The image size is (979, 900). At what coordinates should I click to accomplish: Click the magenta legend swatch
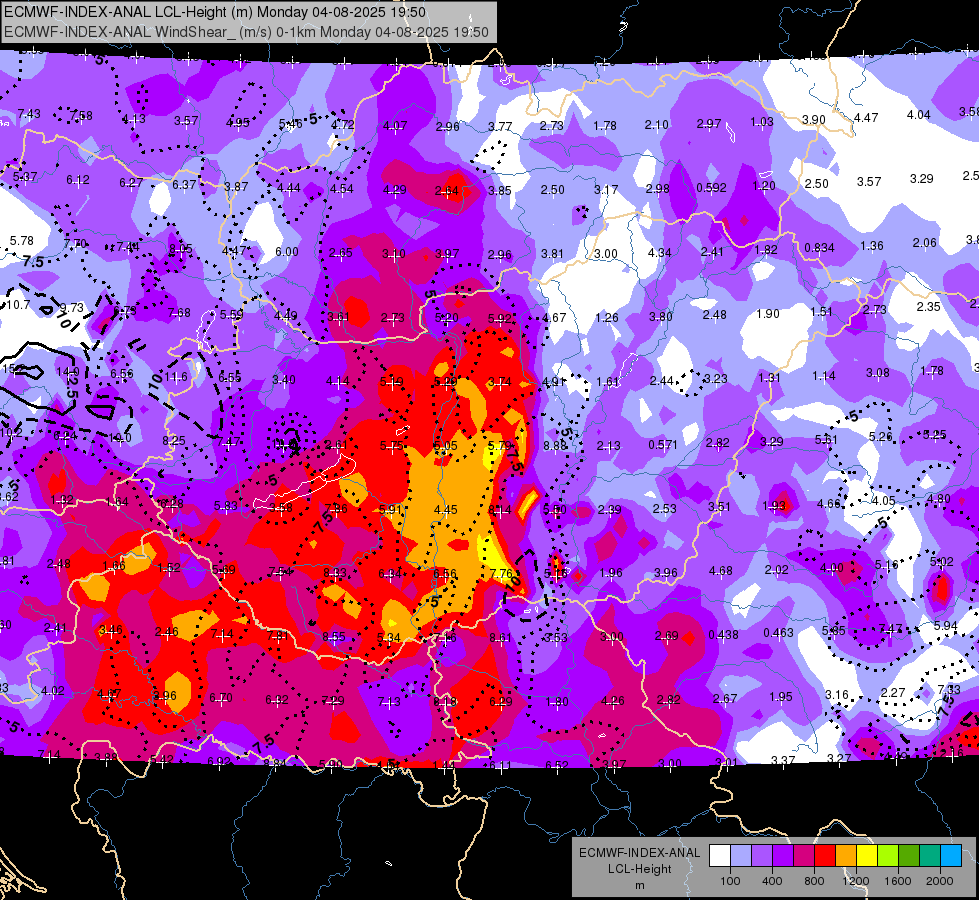click(804, 856)
